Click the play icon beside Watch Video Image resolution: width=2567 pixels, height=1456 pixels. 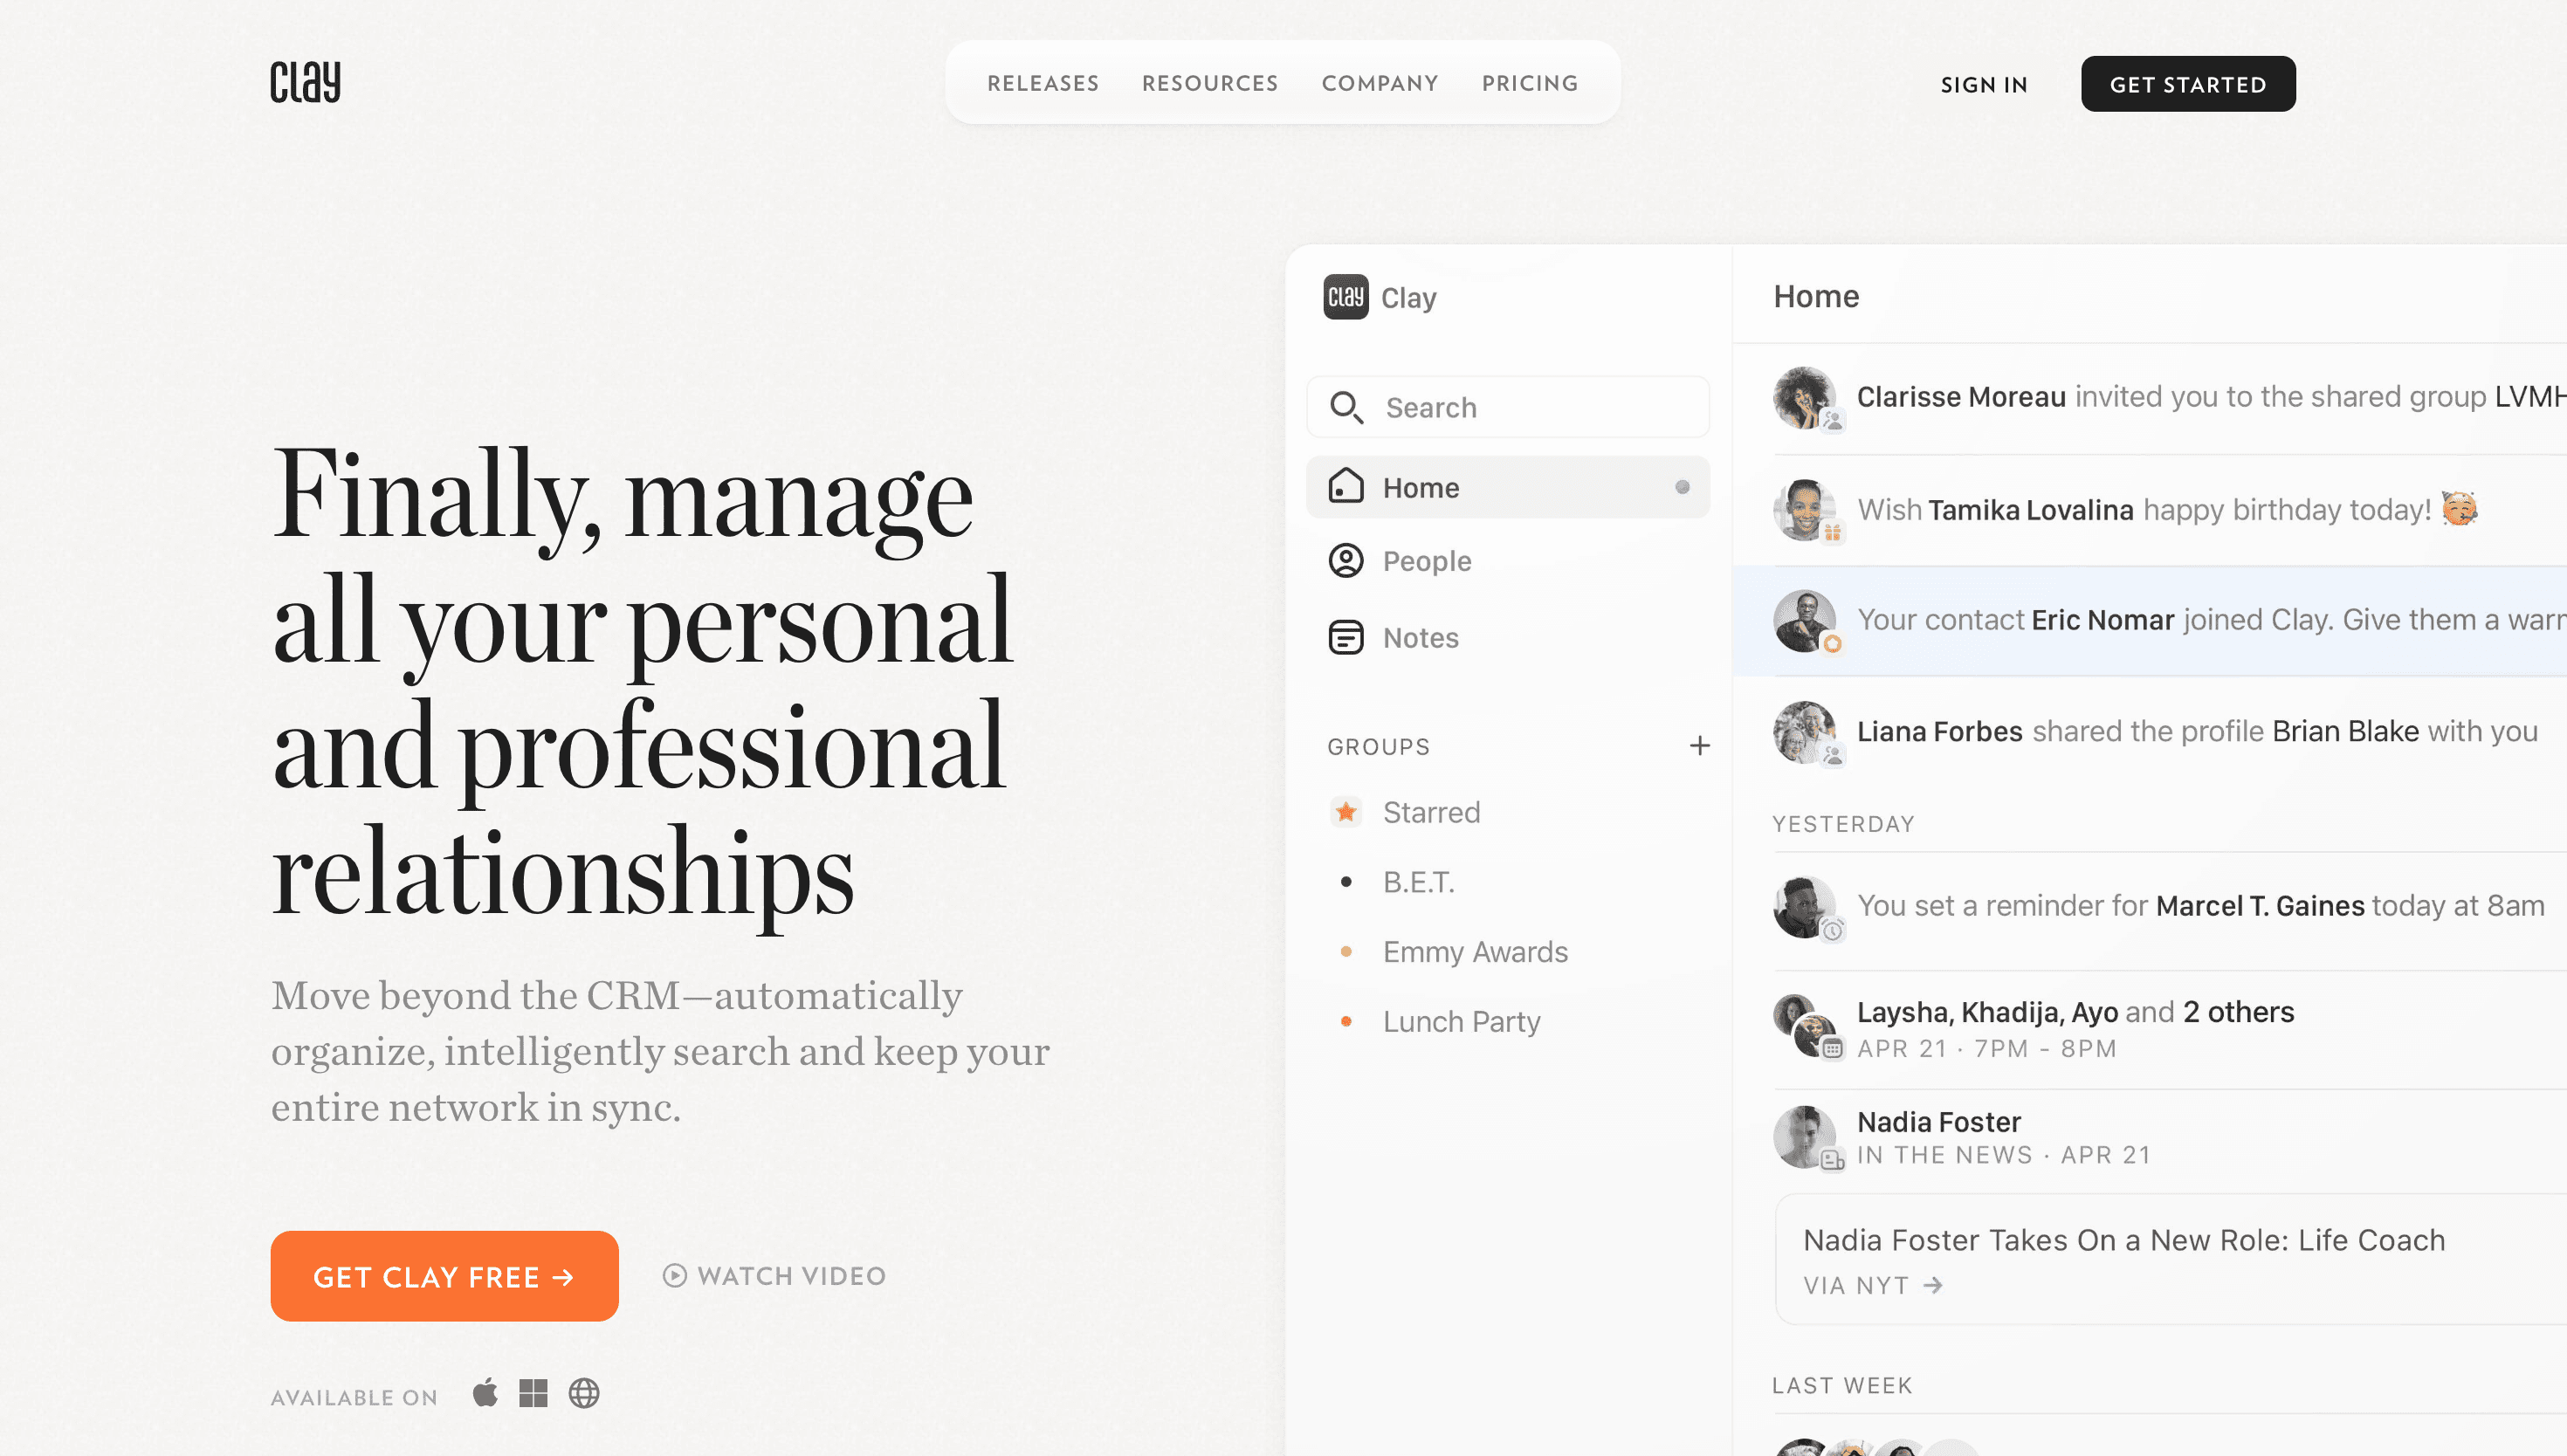pyautogui.click(x=675, y=1275)
